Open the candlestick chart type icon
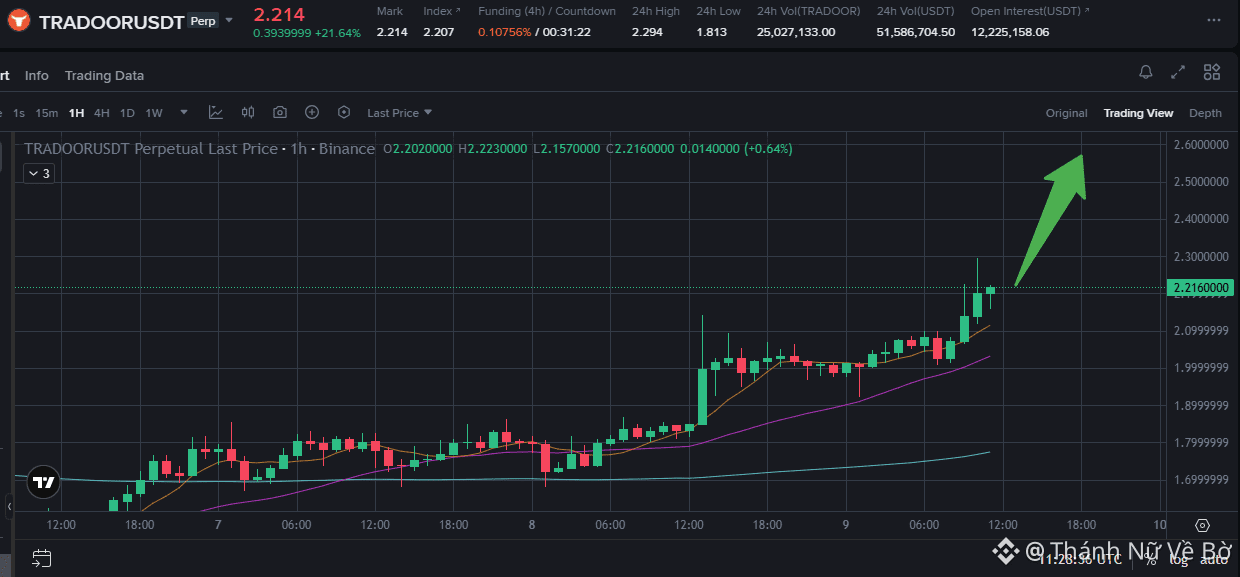Viewport: 1240px width, 577px height. pyautogui.click(x=248, y=113)
